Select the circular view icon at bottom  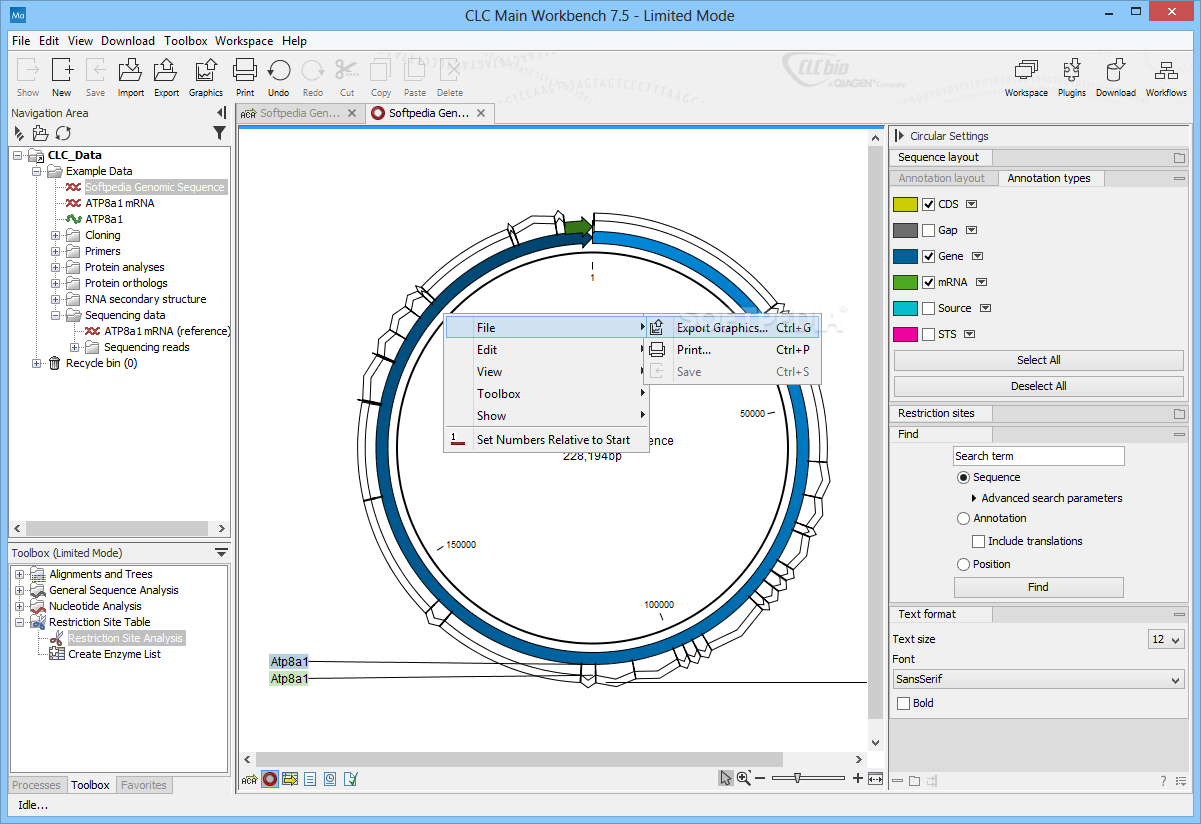click(270, 779)
